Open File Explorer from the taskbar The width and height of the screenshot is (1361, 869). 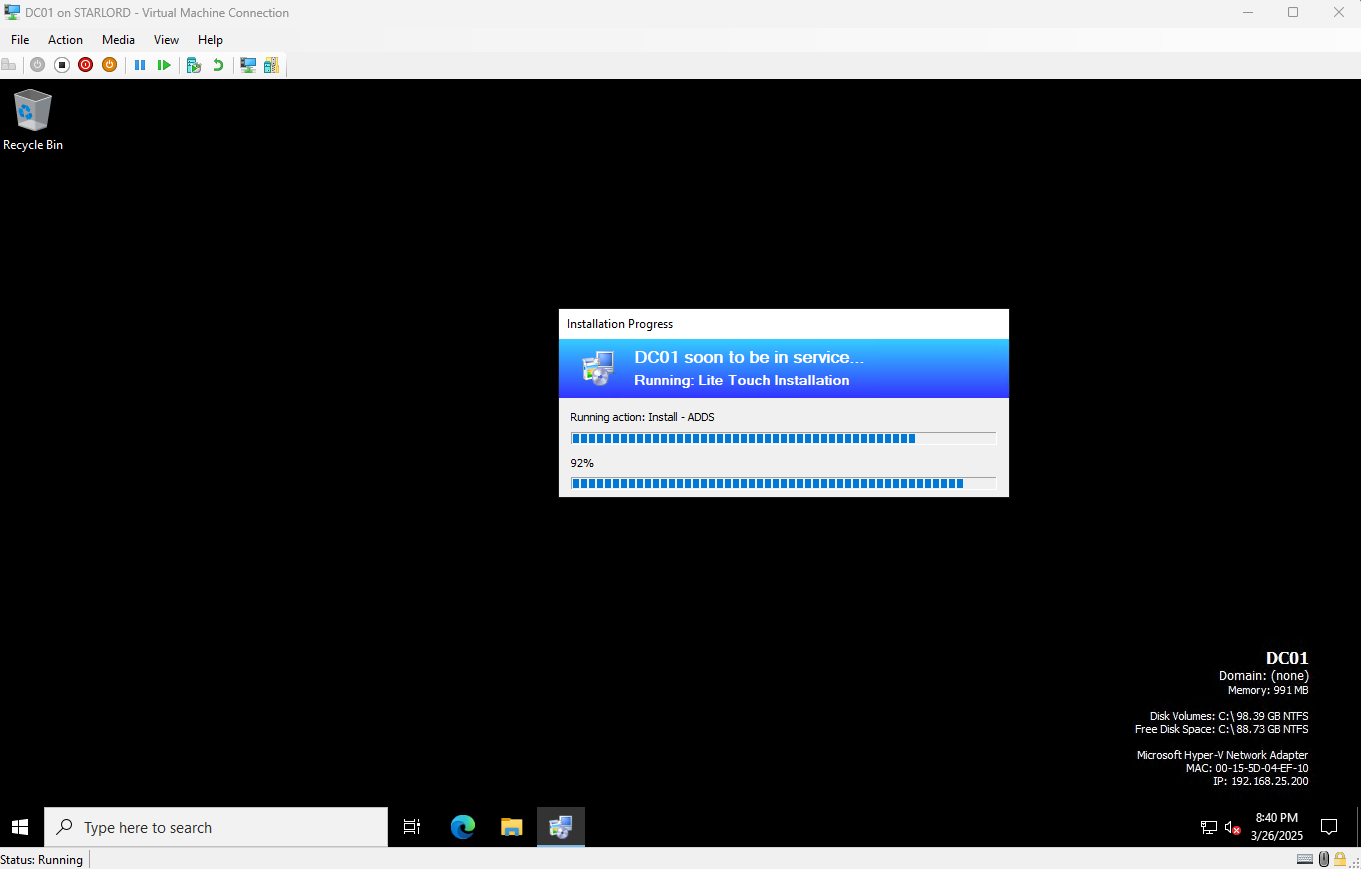[512, 827]
